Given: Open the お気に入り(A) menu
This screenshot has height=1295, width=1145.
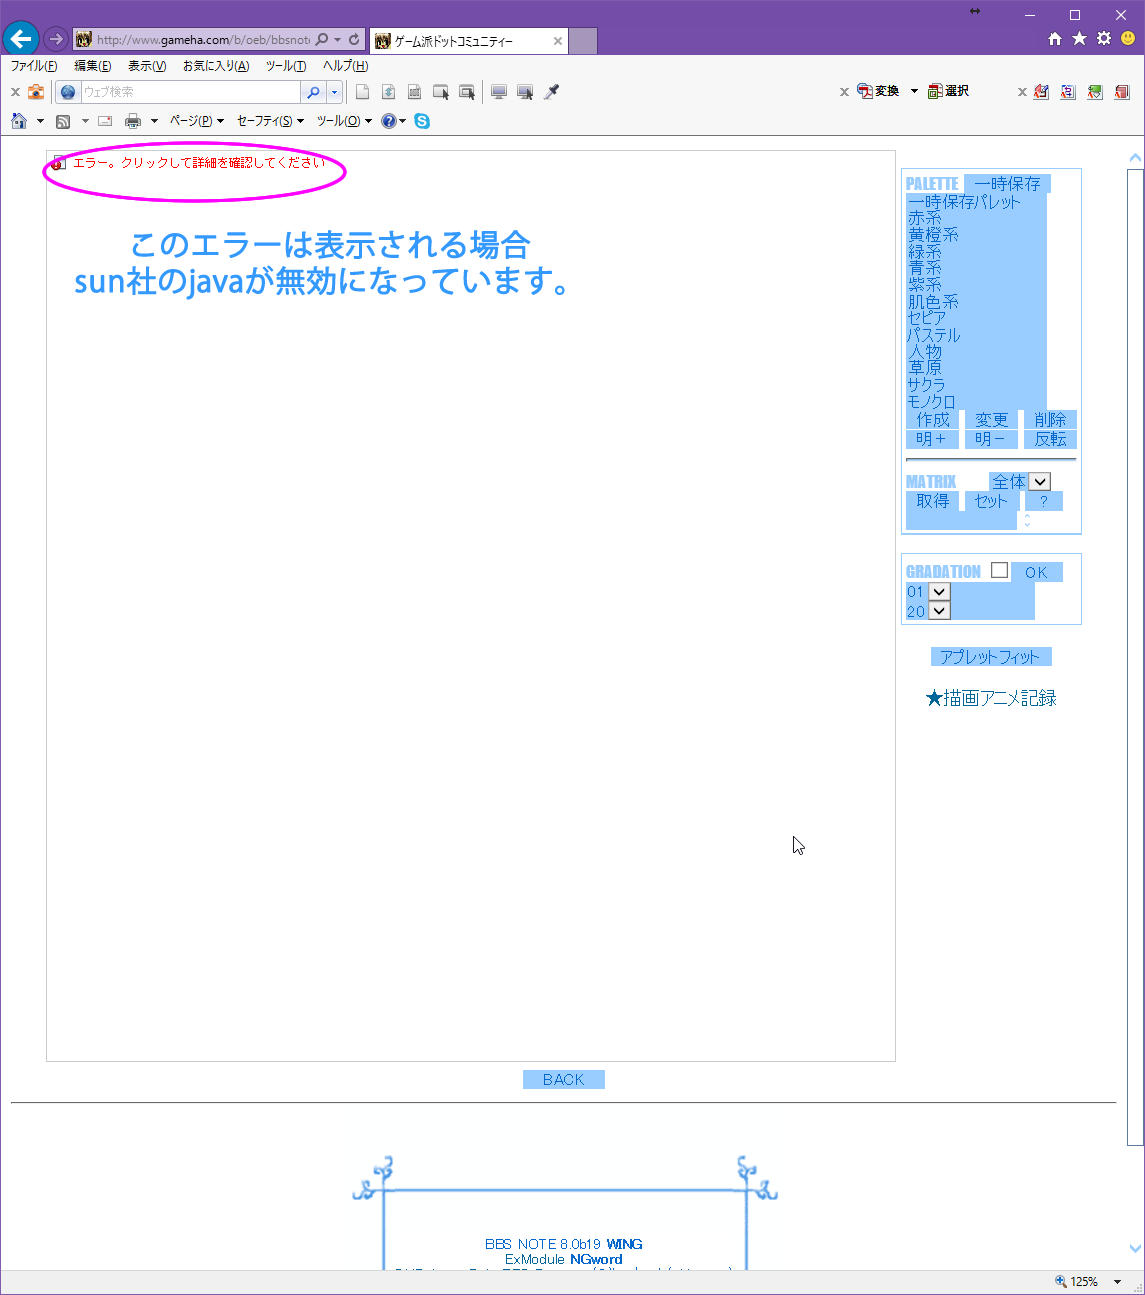Looking at the screenshot, I should (216, 66).
